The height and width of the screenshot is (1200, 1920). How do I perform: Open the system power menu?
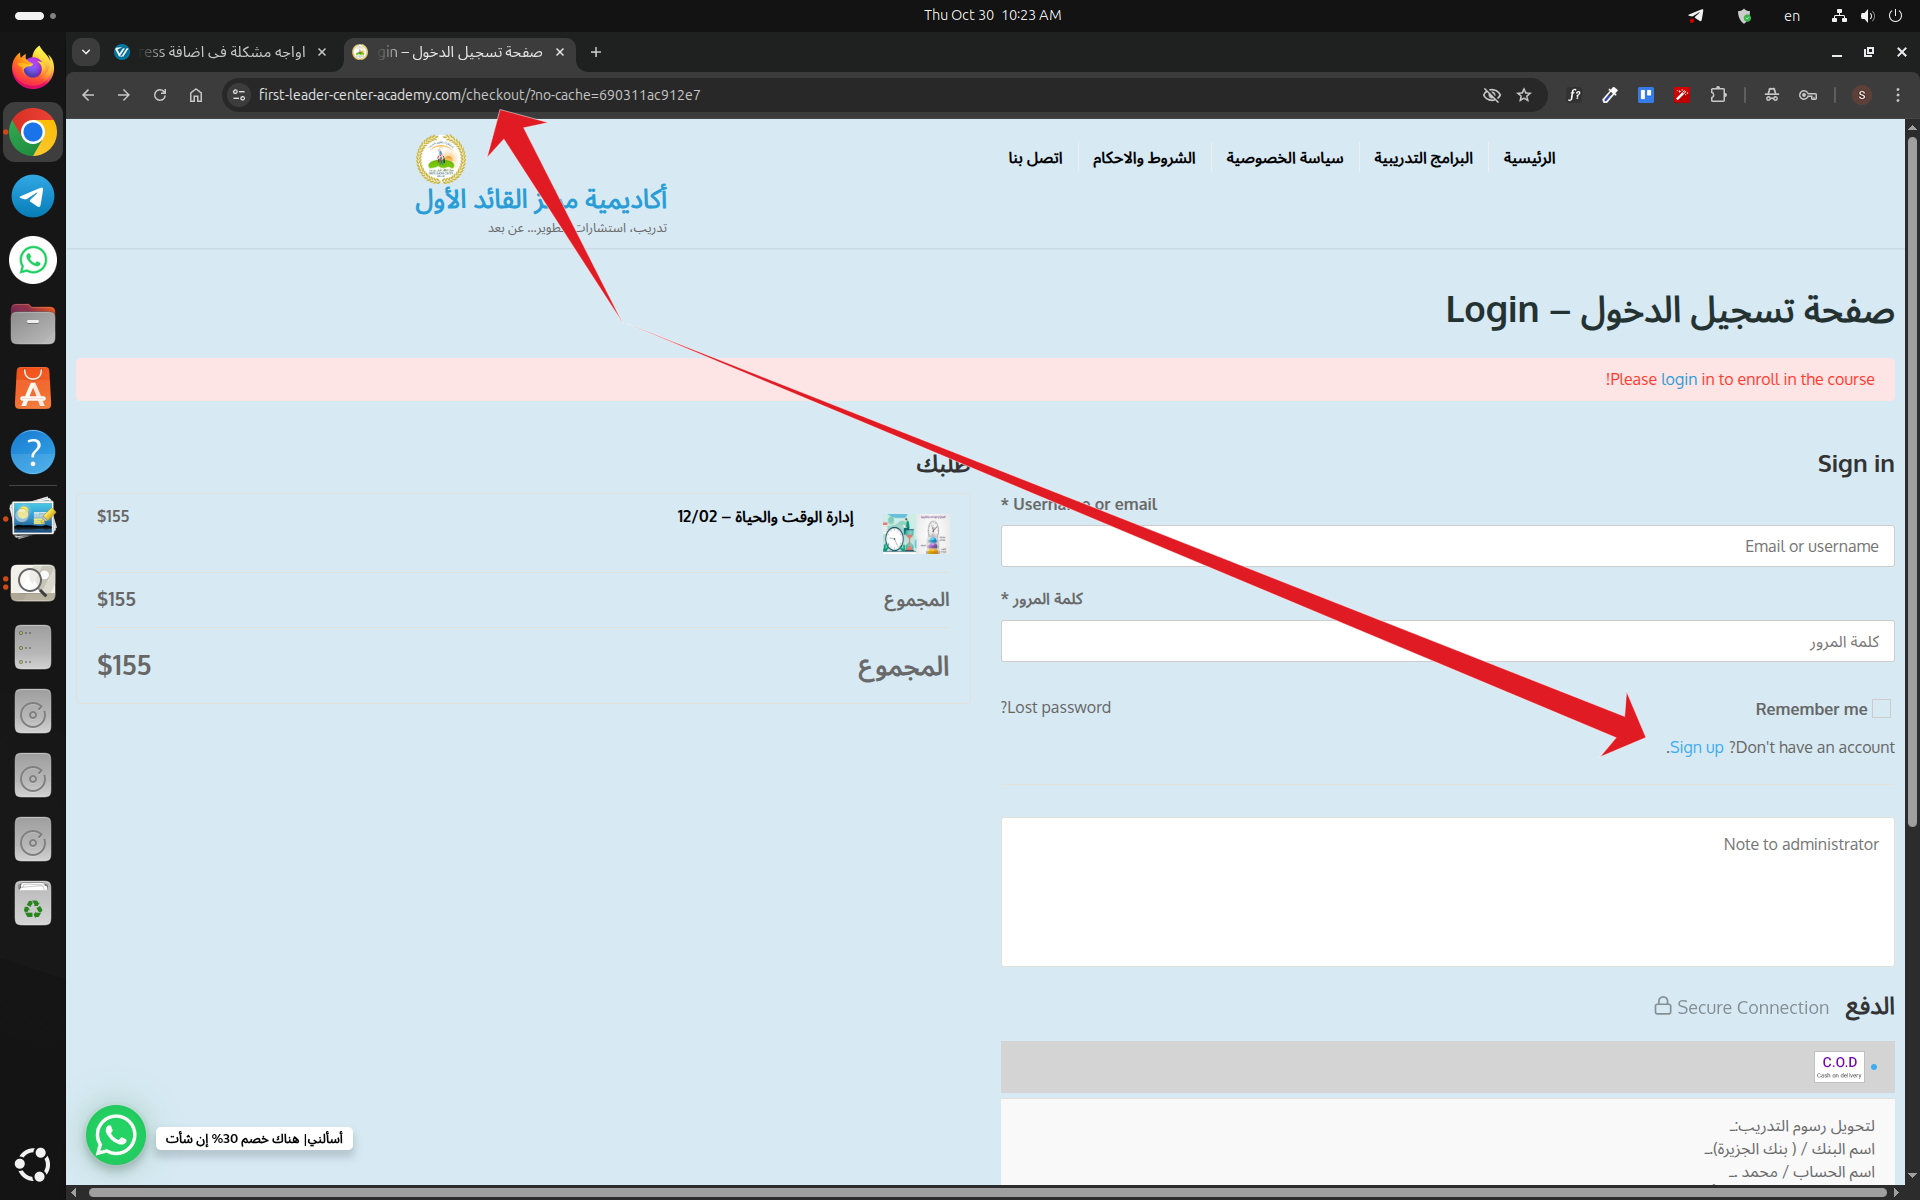click(1895, 15)
